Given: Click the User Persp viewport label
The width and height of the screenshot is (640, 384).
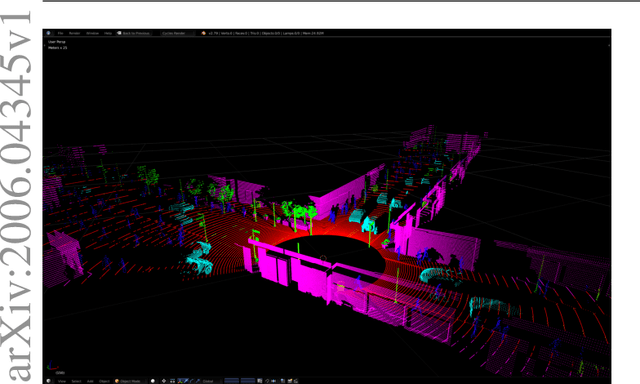Looking at the screenshot, I should tap(57, 42).
